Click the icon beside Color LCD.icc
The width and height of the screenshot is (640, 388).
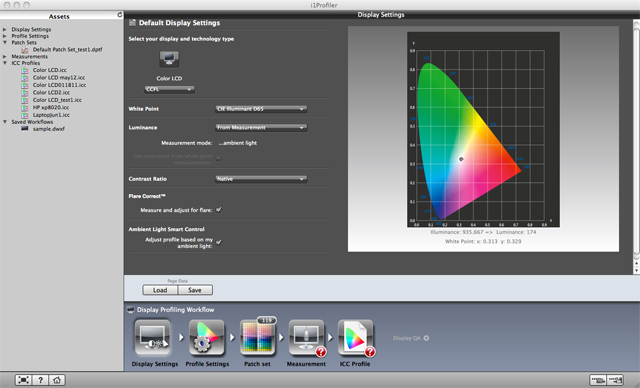(x=24, y=70)
